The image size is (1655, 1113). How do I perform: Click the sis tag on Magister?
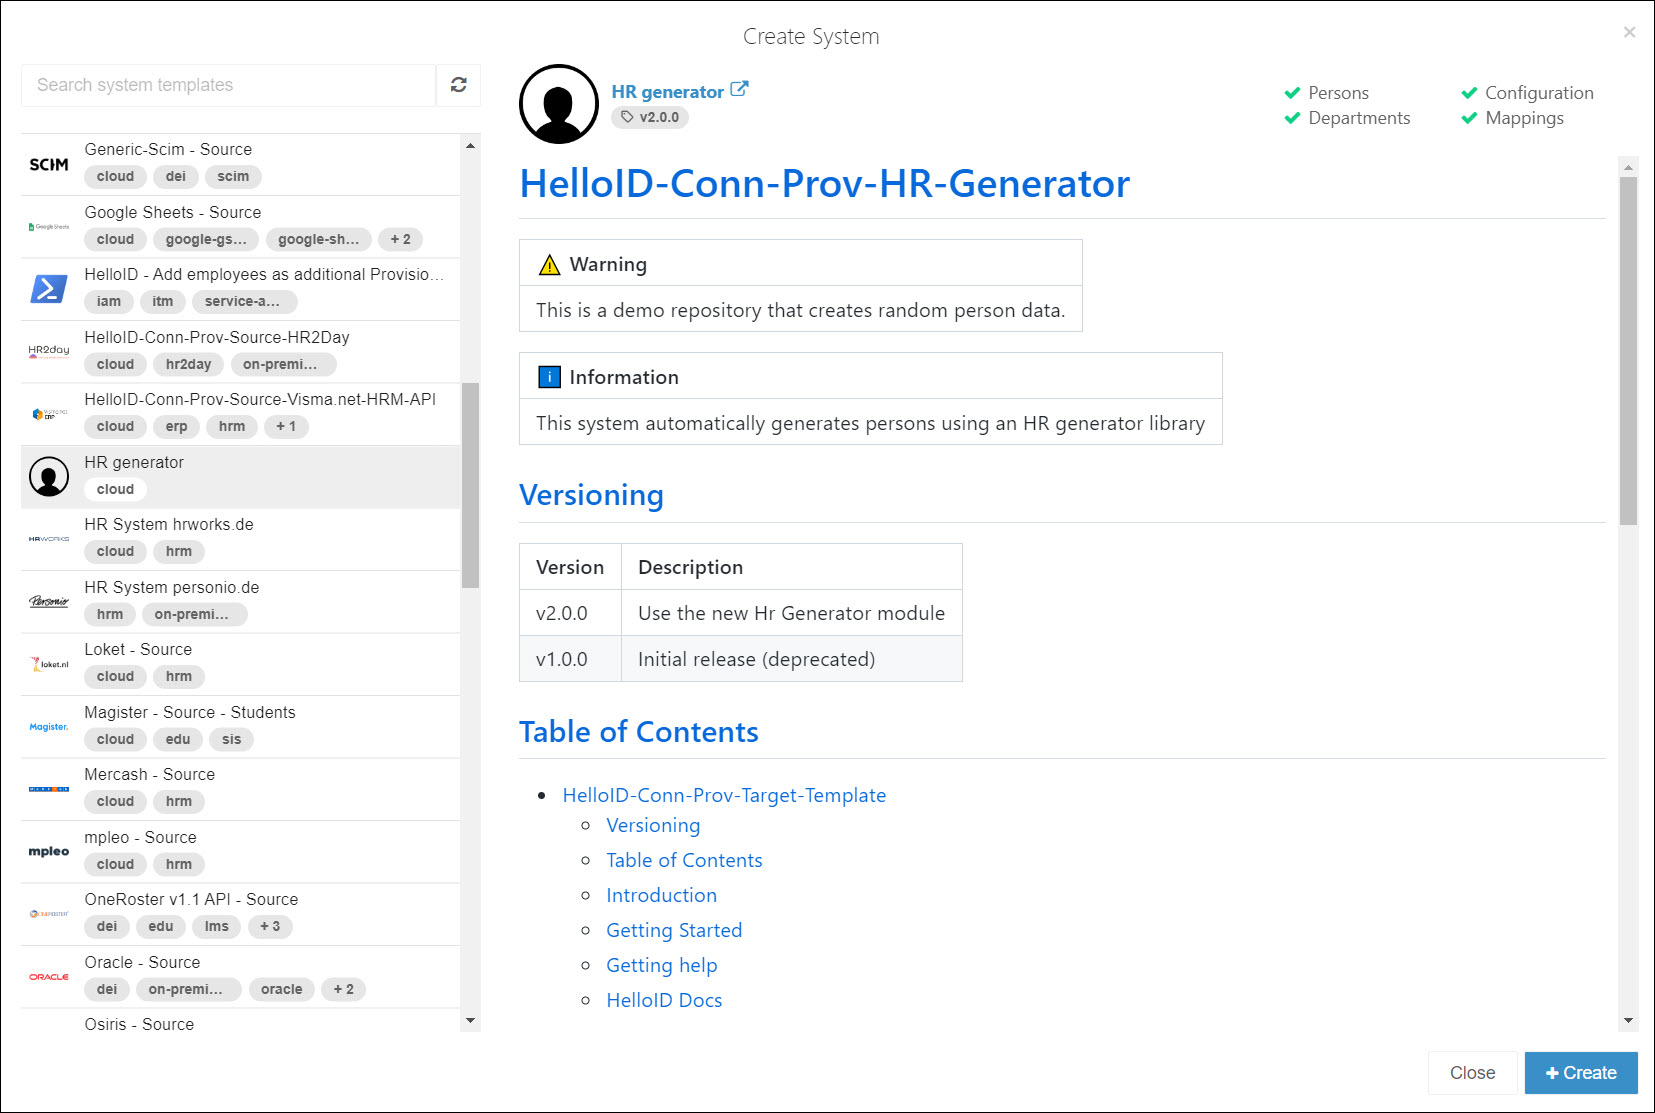(x=231, y=739)
